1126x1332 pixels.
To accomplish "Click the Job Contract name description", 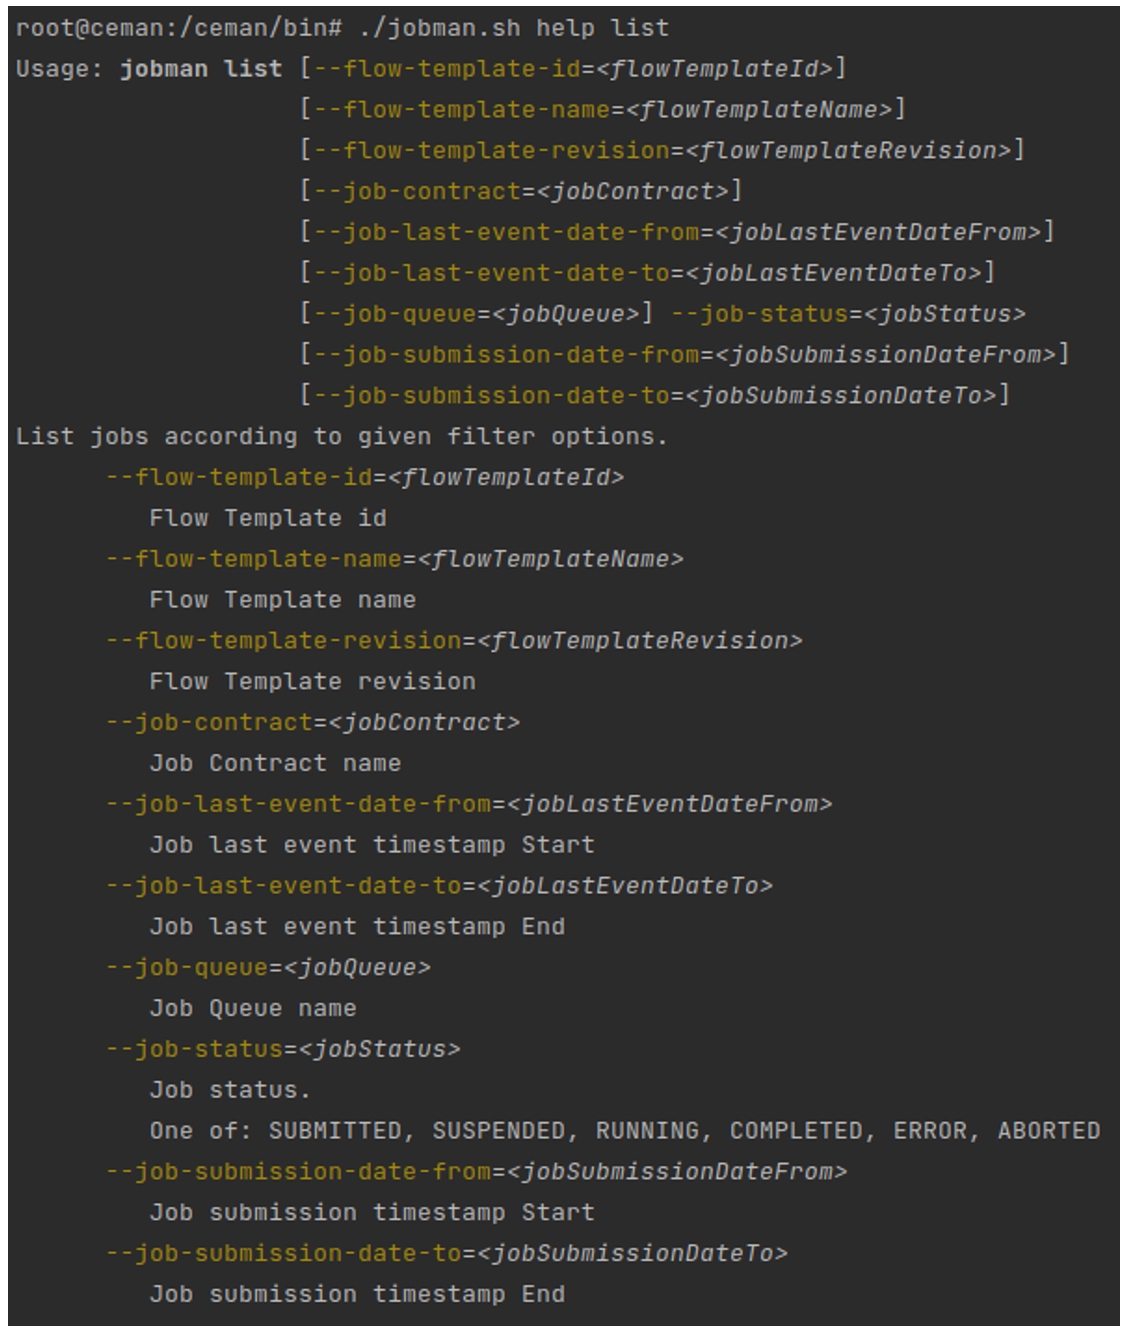I will click(275, 764).
